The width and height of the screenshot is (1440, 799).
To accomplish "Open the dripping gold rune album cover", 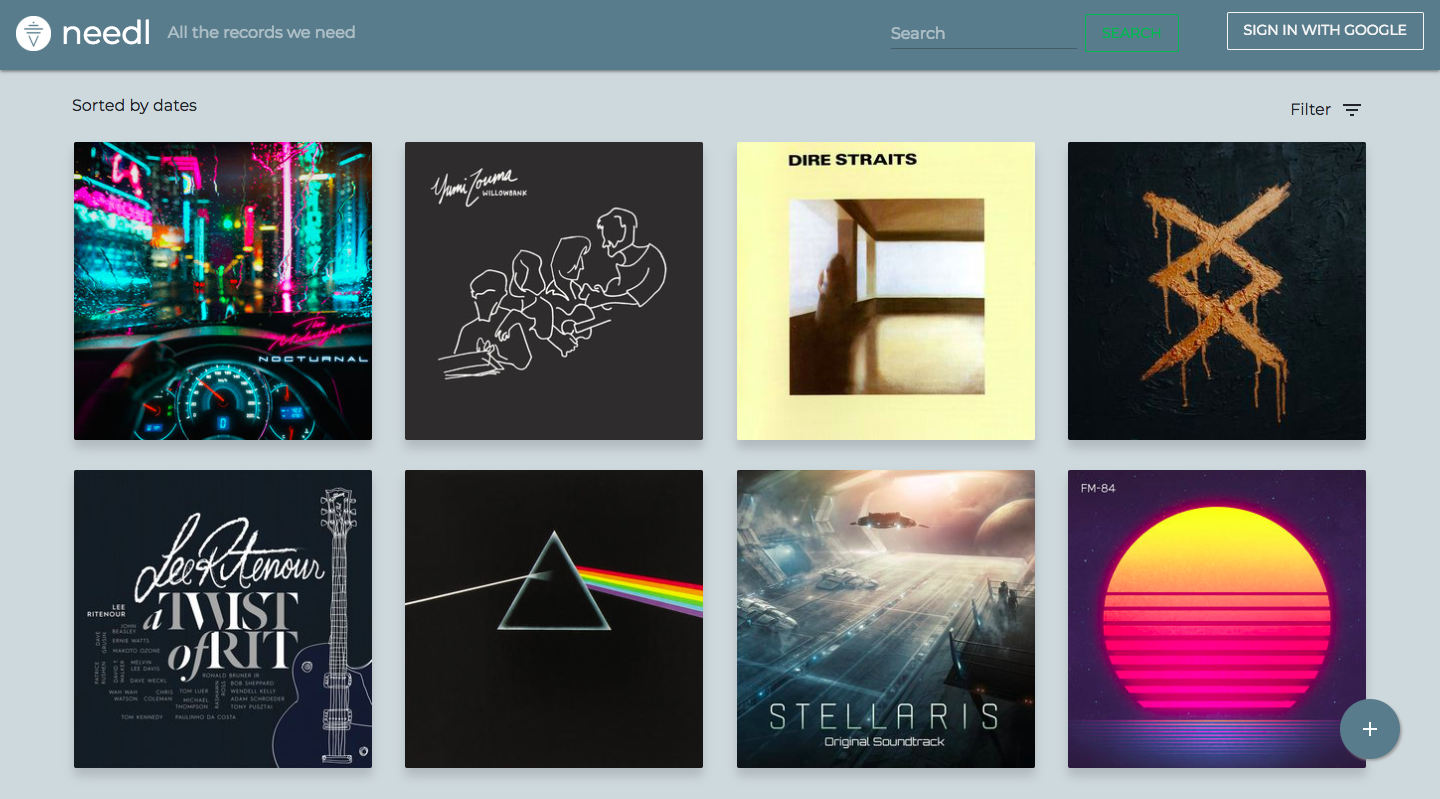I will pos(1217,291).
